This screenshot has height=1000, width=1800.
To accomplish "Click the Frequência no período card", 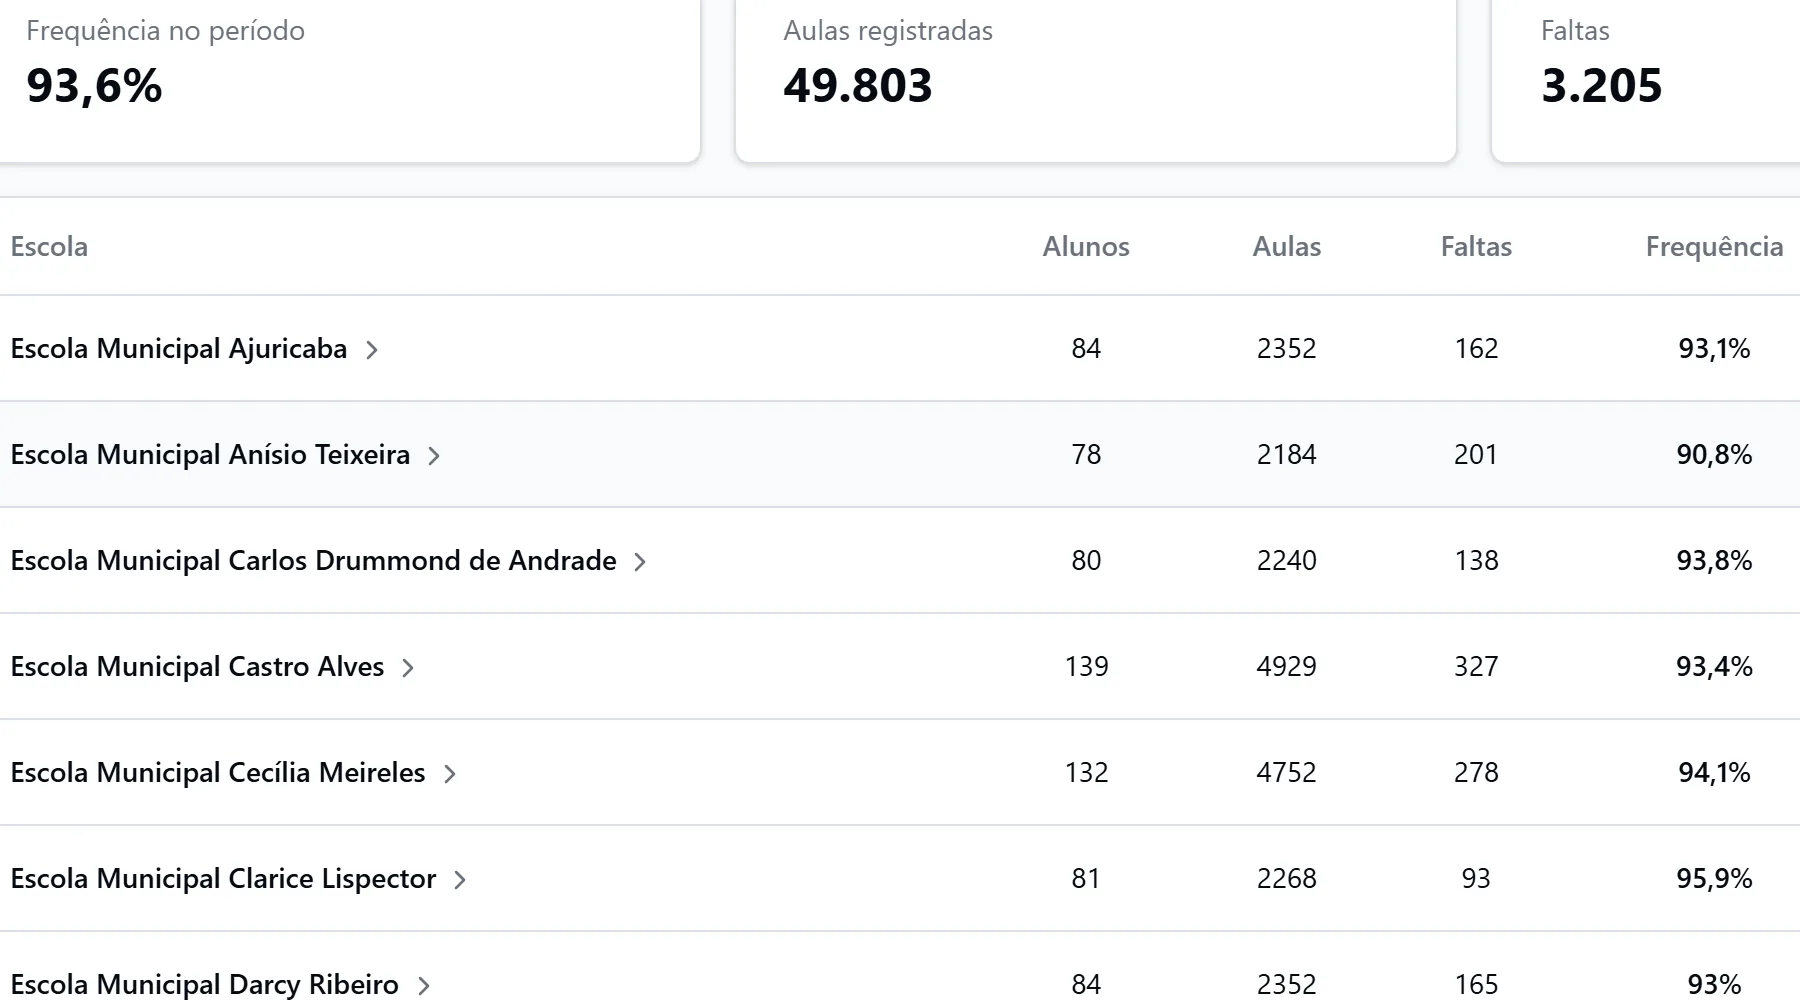I will (349, 80).
